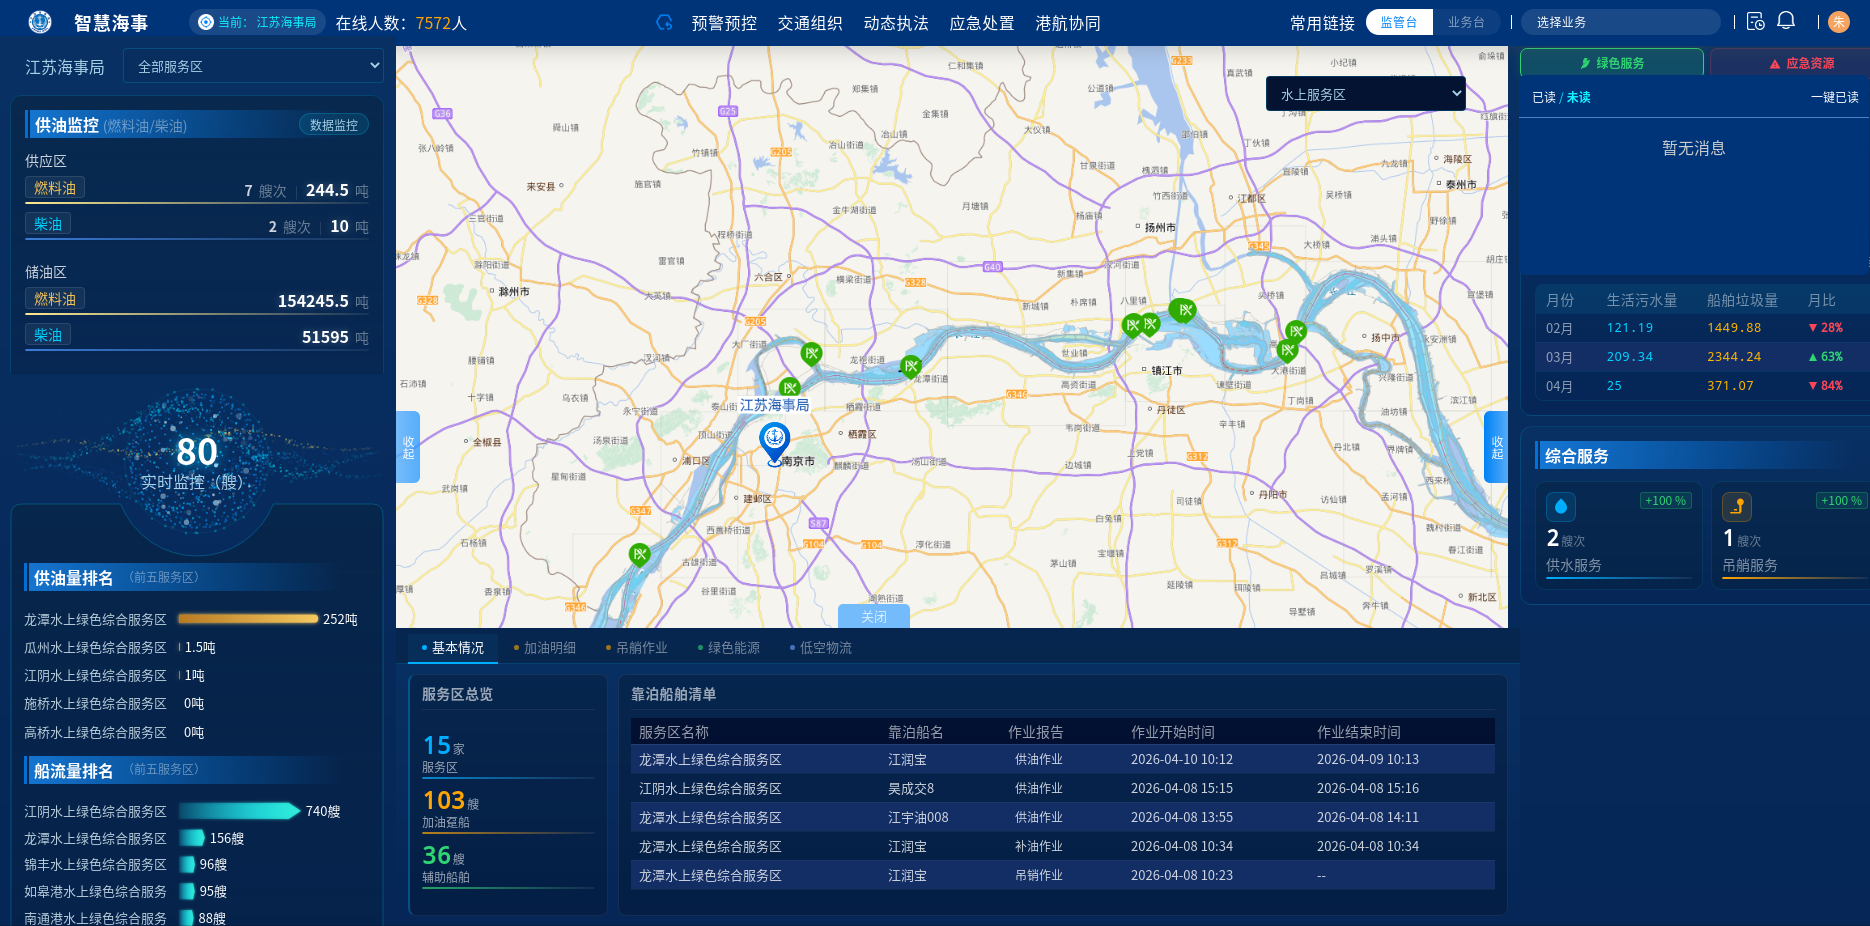Click the 龙潭 252吨 orange ranking bar
Viewport: 1870px width, 926px height.
(248, 619)
